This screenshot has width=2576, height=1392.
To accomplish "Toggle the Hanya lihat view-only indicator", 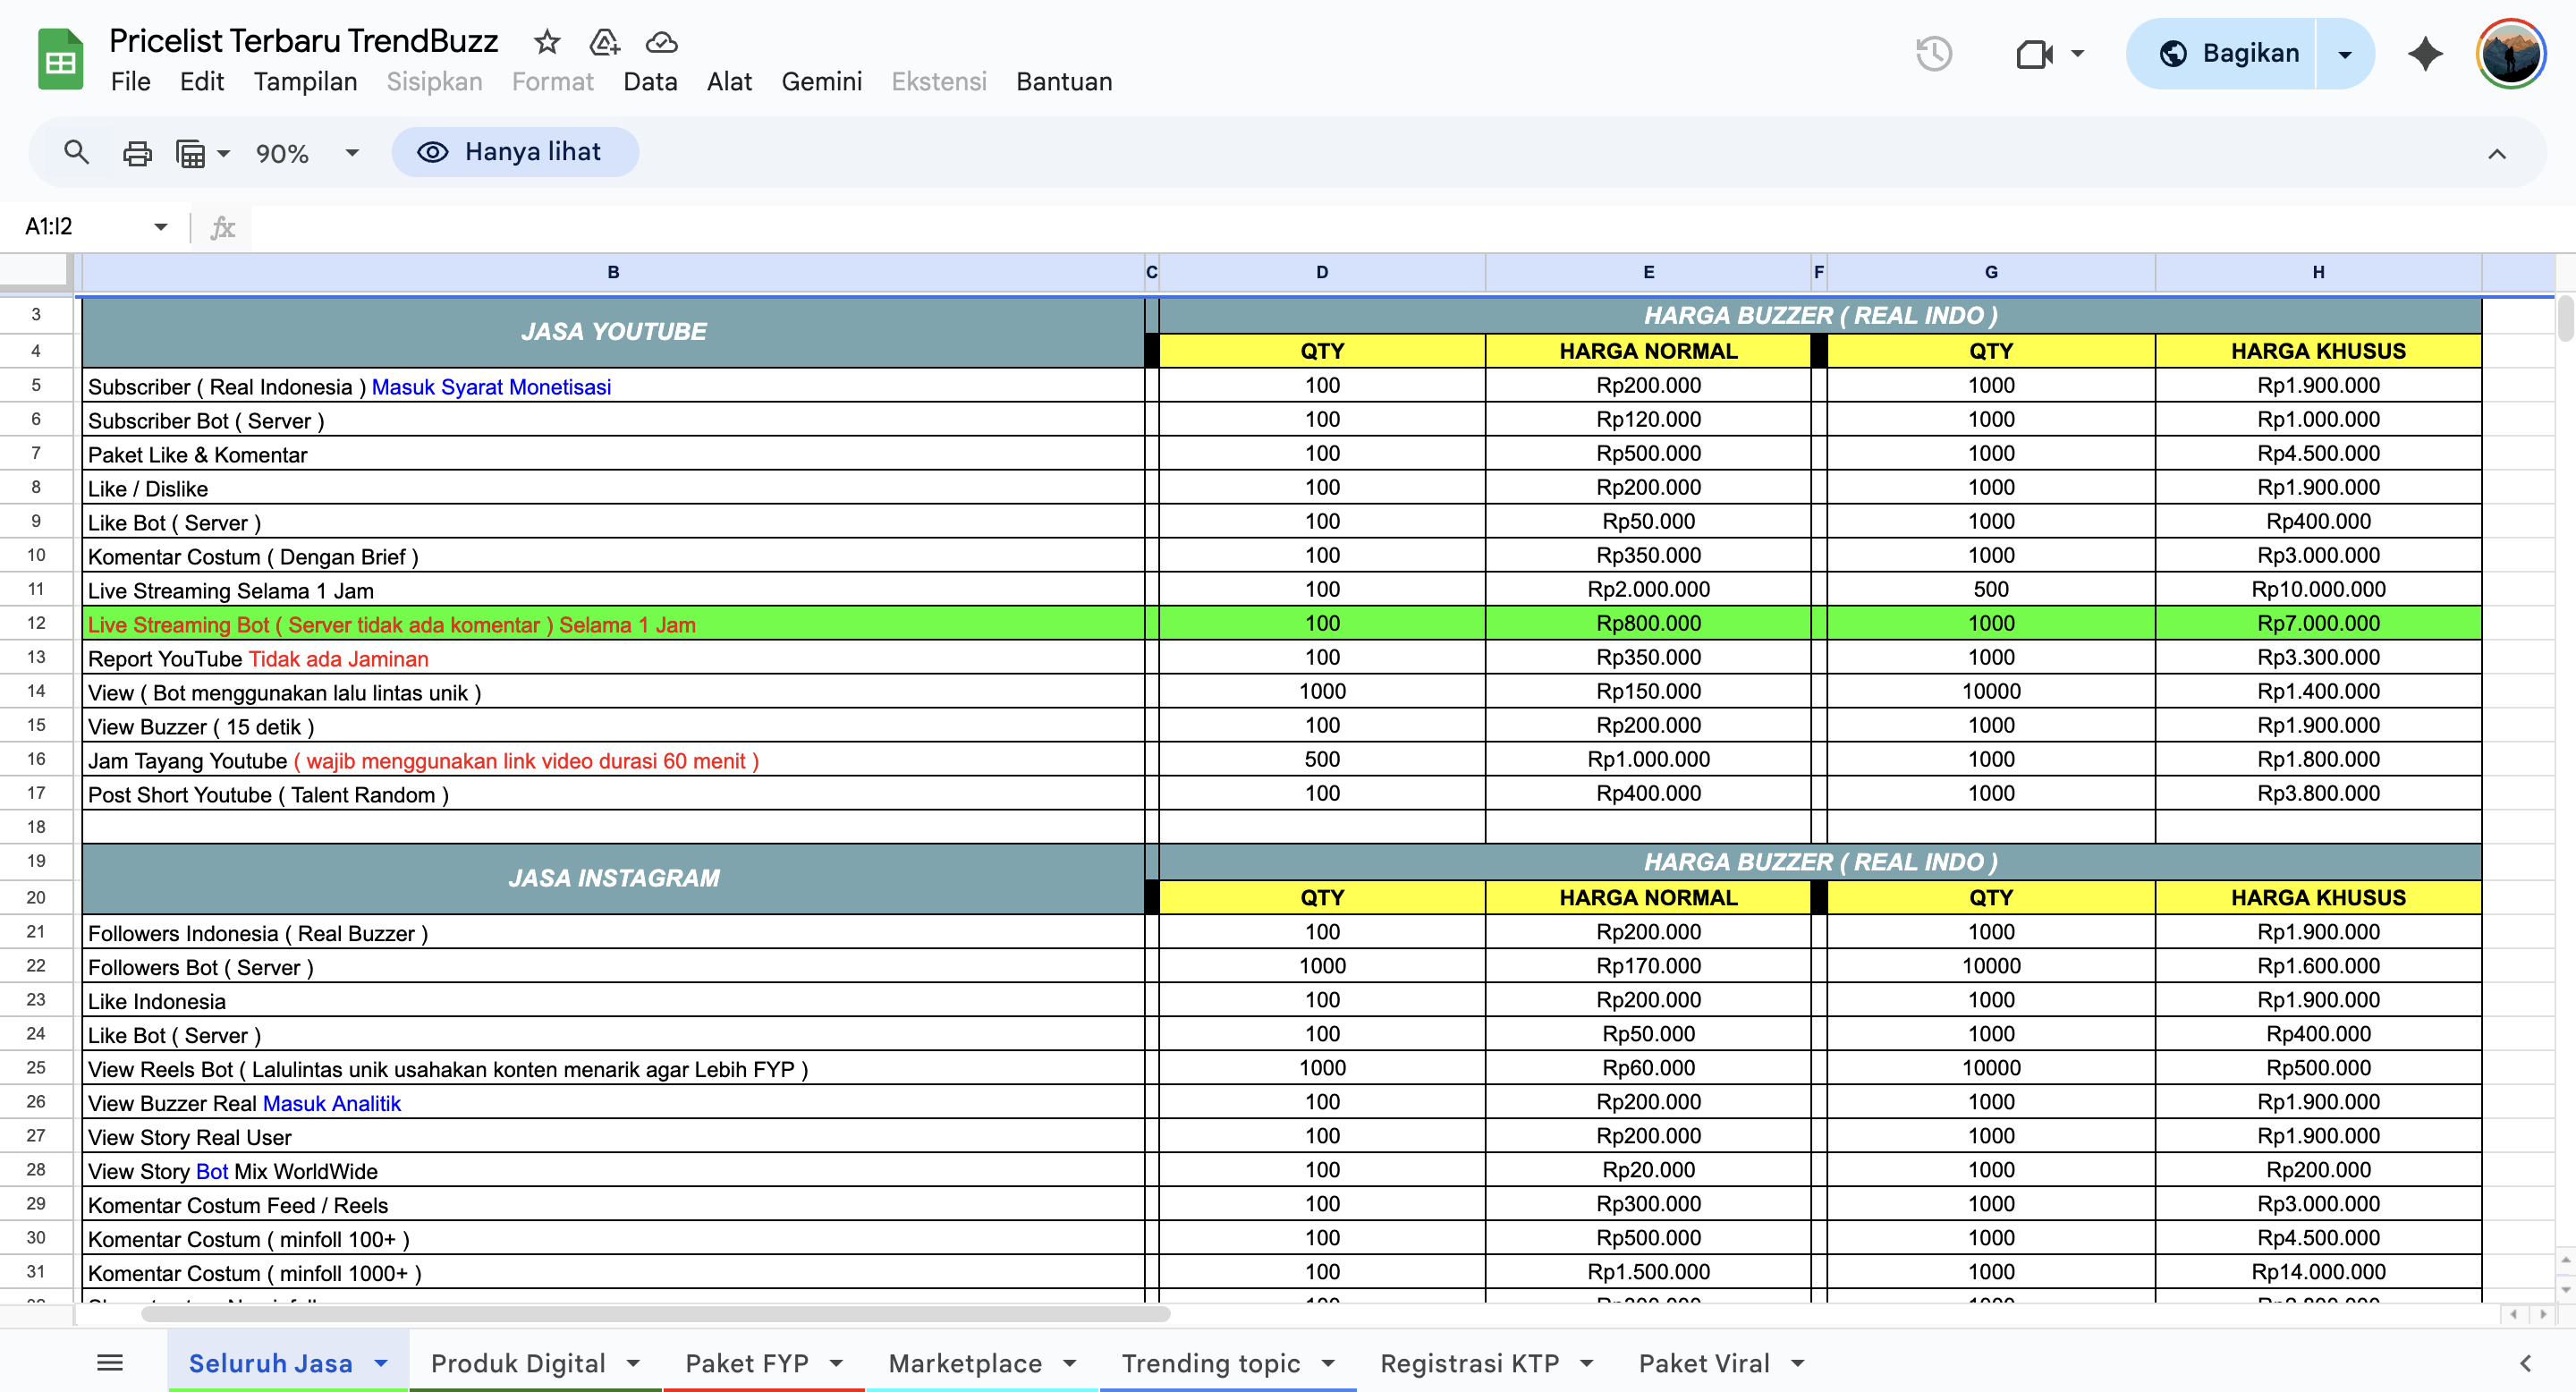I will point(515,152).
